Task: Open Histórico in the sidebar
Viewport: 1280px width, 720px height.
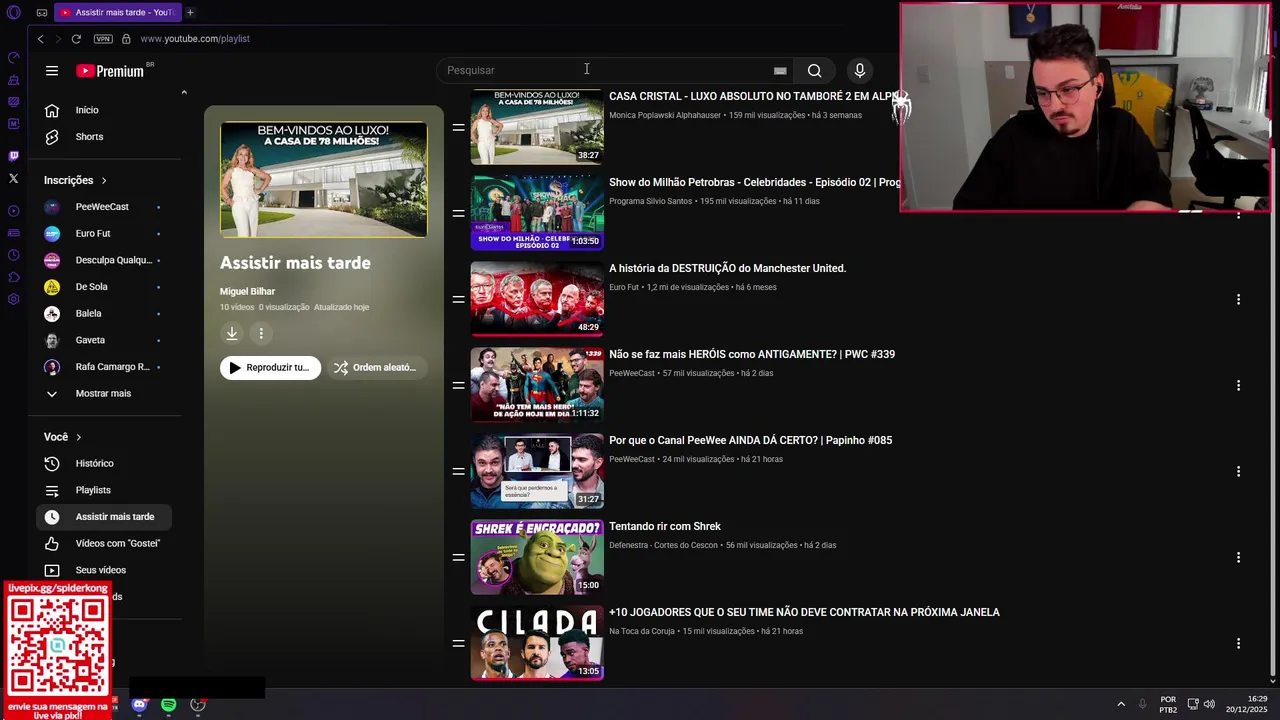Action: (x=103, y=463)
